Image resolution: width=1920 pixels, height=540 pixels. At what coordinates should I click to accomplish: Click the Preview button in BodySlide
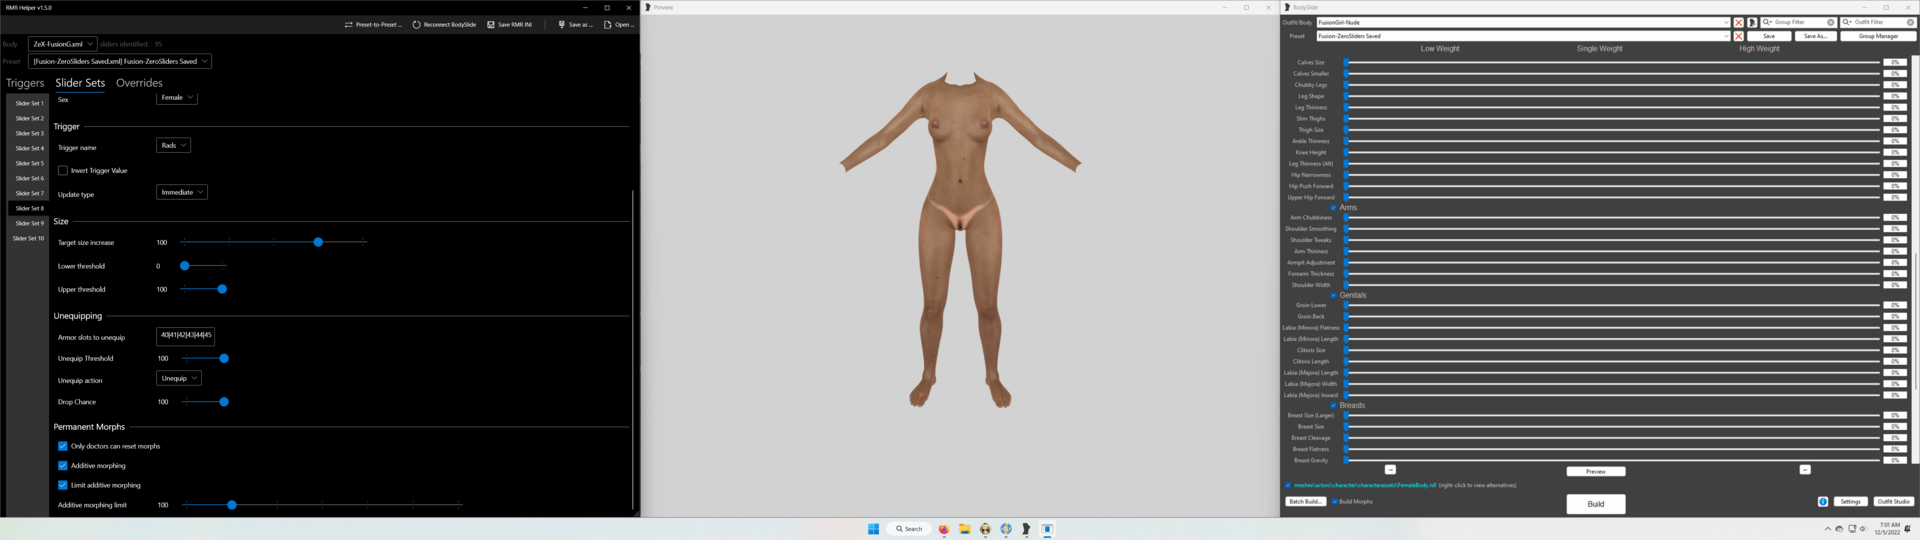tap(1596, 471)
